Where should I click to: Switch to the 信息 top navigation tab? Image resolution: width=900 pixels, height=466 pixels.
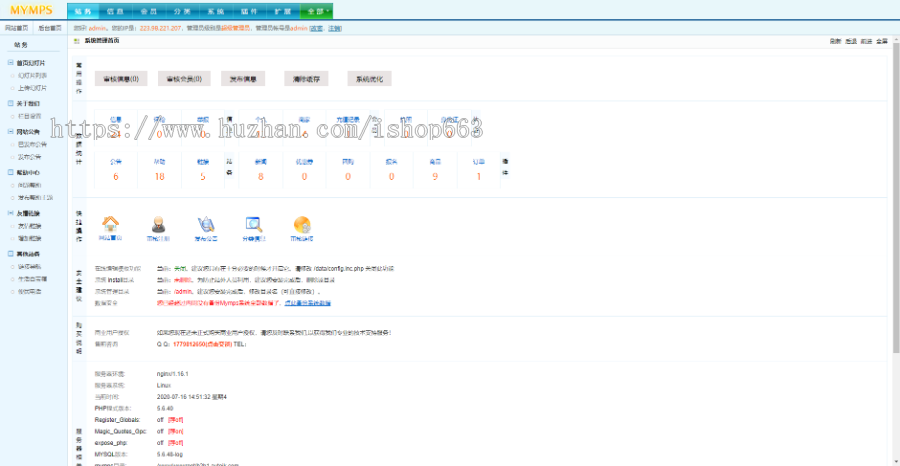(x=116, y=10)
